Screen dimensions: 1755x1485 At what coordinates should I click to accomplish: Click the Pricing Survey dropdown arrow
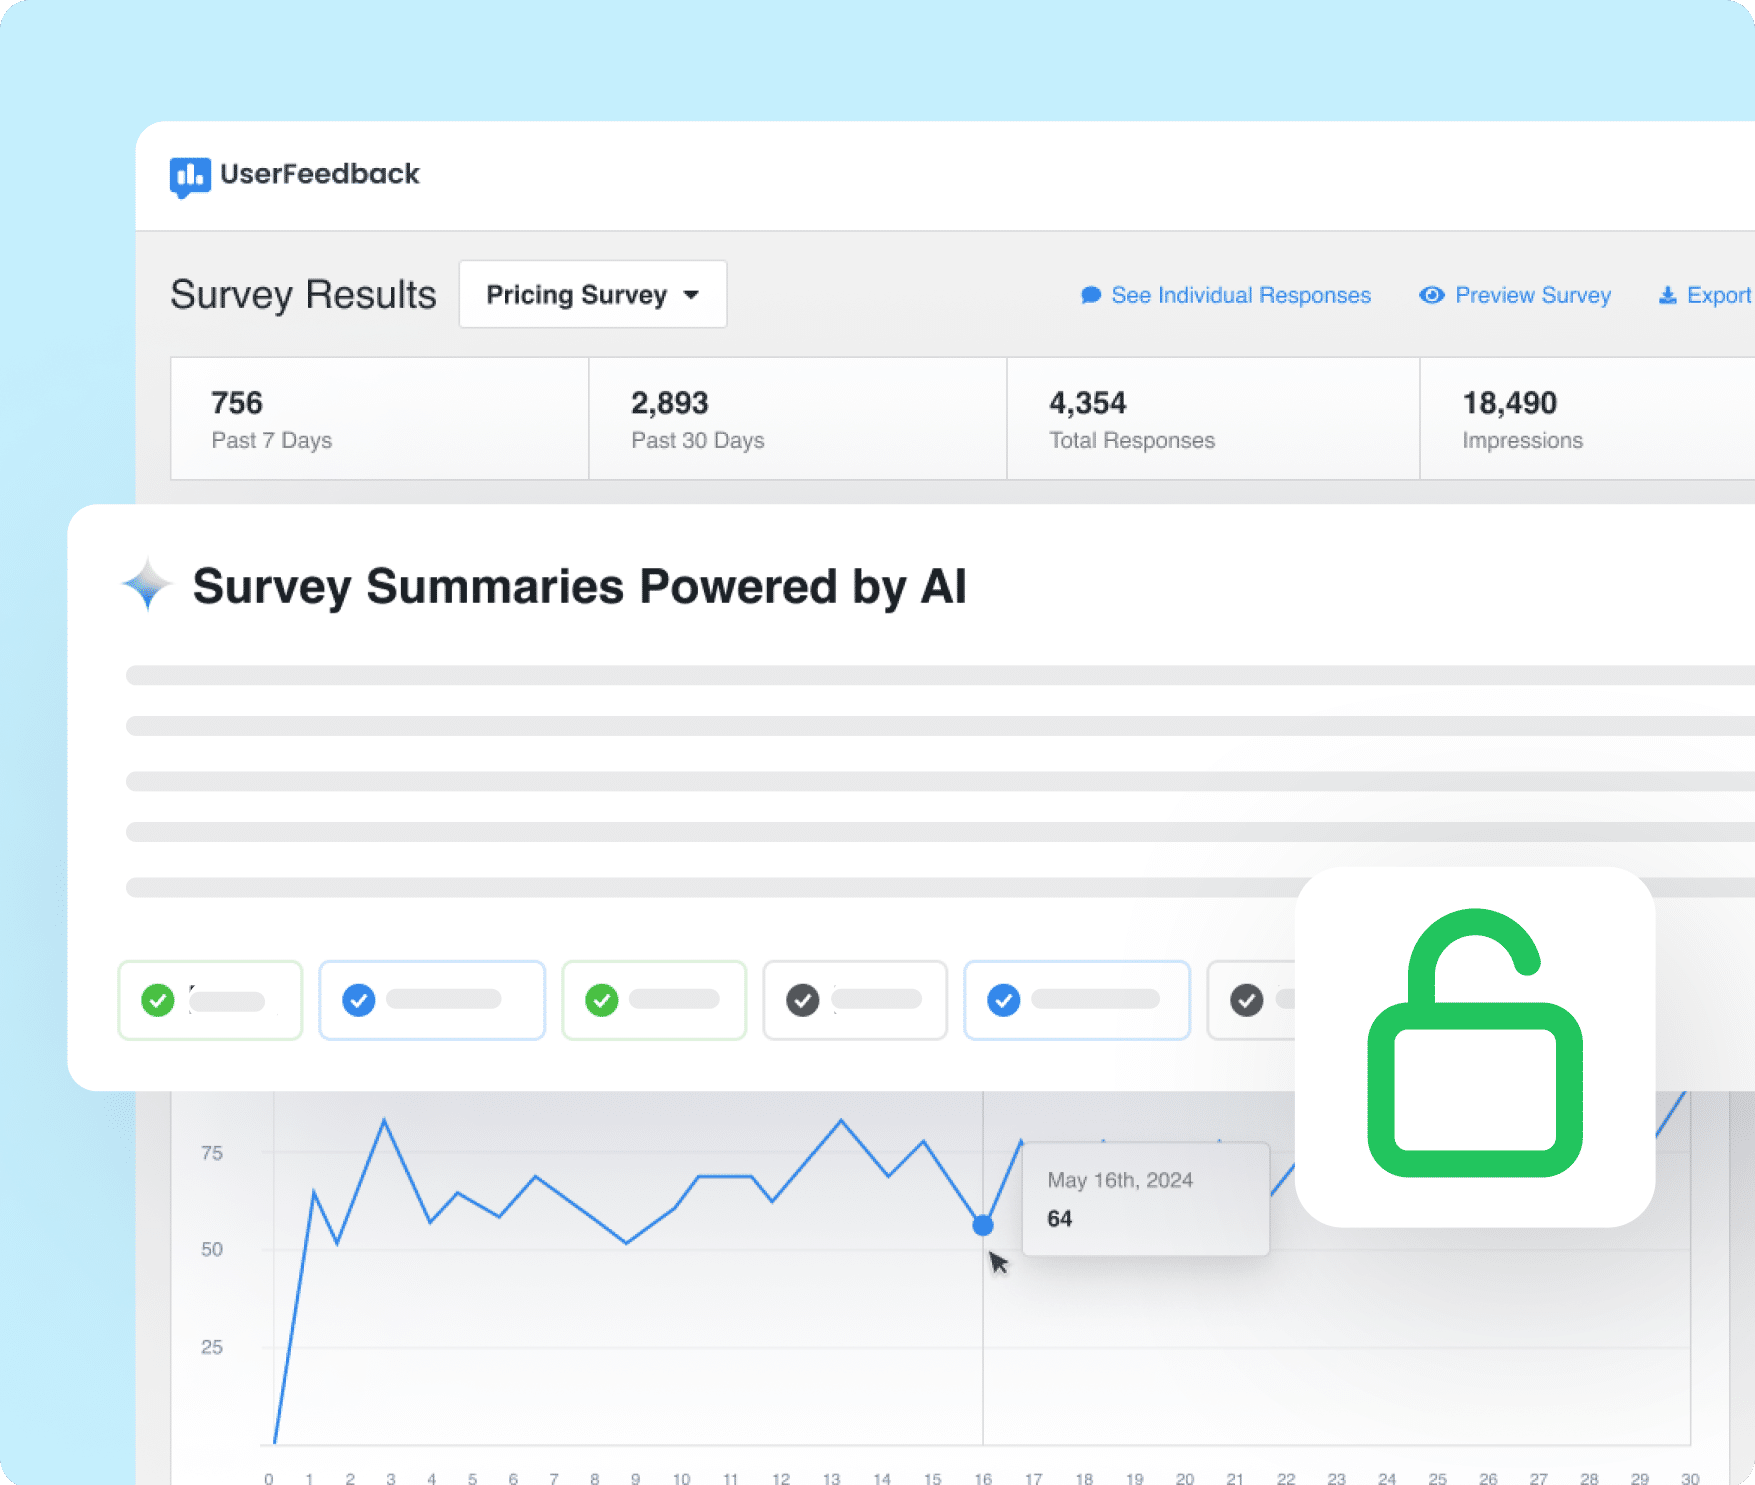coord(691,295)
